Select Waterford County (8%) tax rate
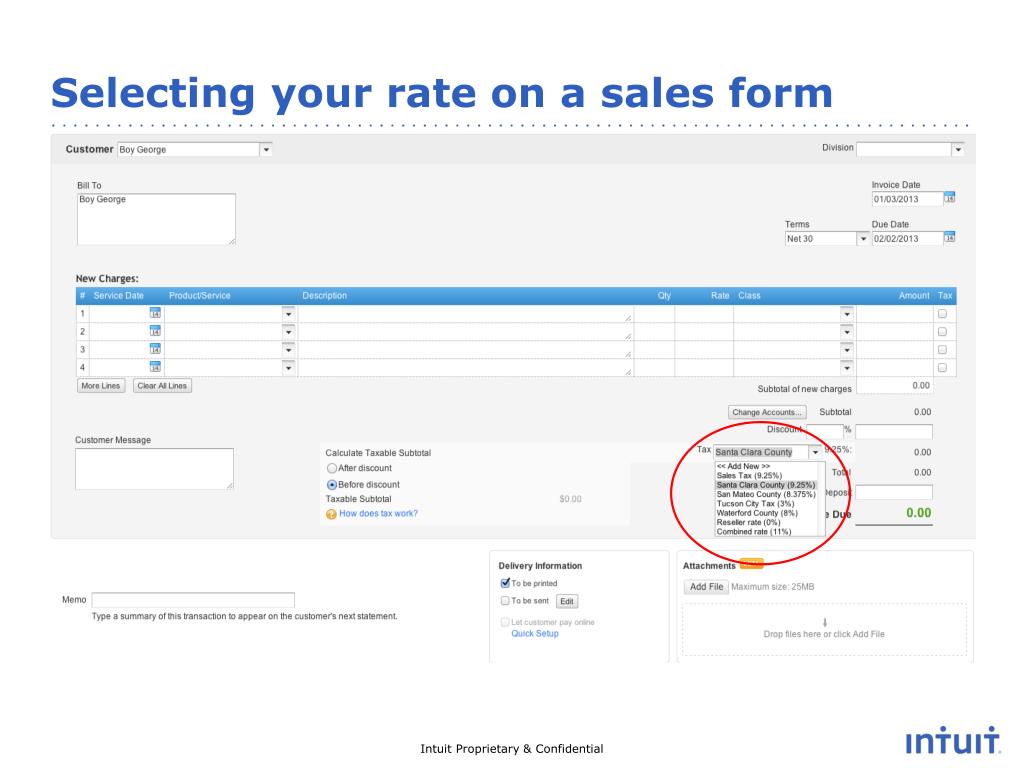This screenshot has width=1024, height=768. click(757, 513)
